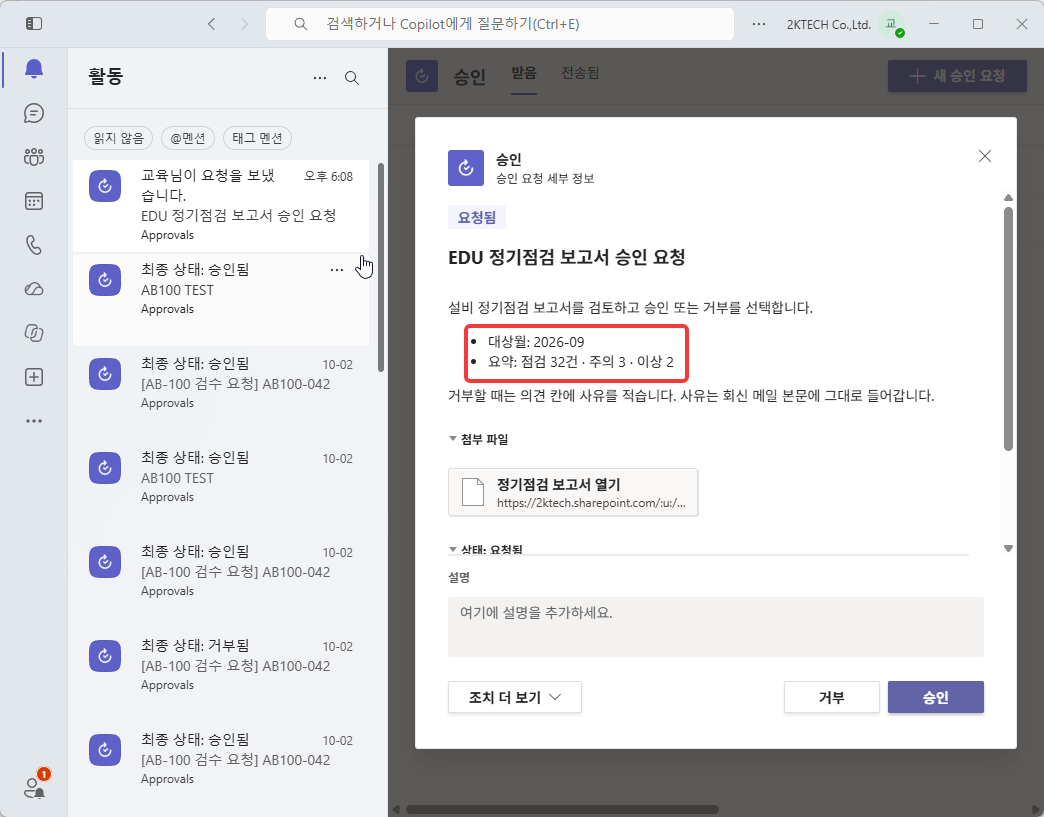This screenshot has height=817, width=1044.
Task: Click the 거부 button
Action: [832, 697]
